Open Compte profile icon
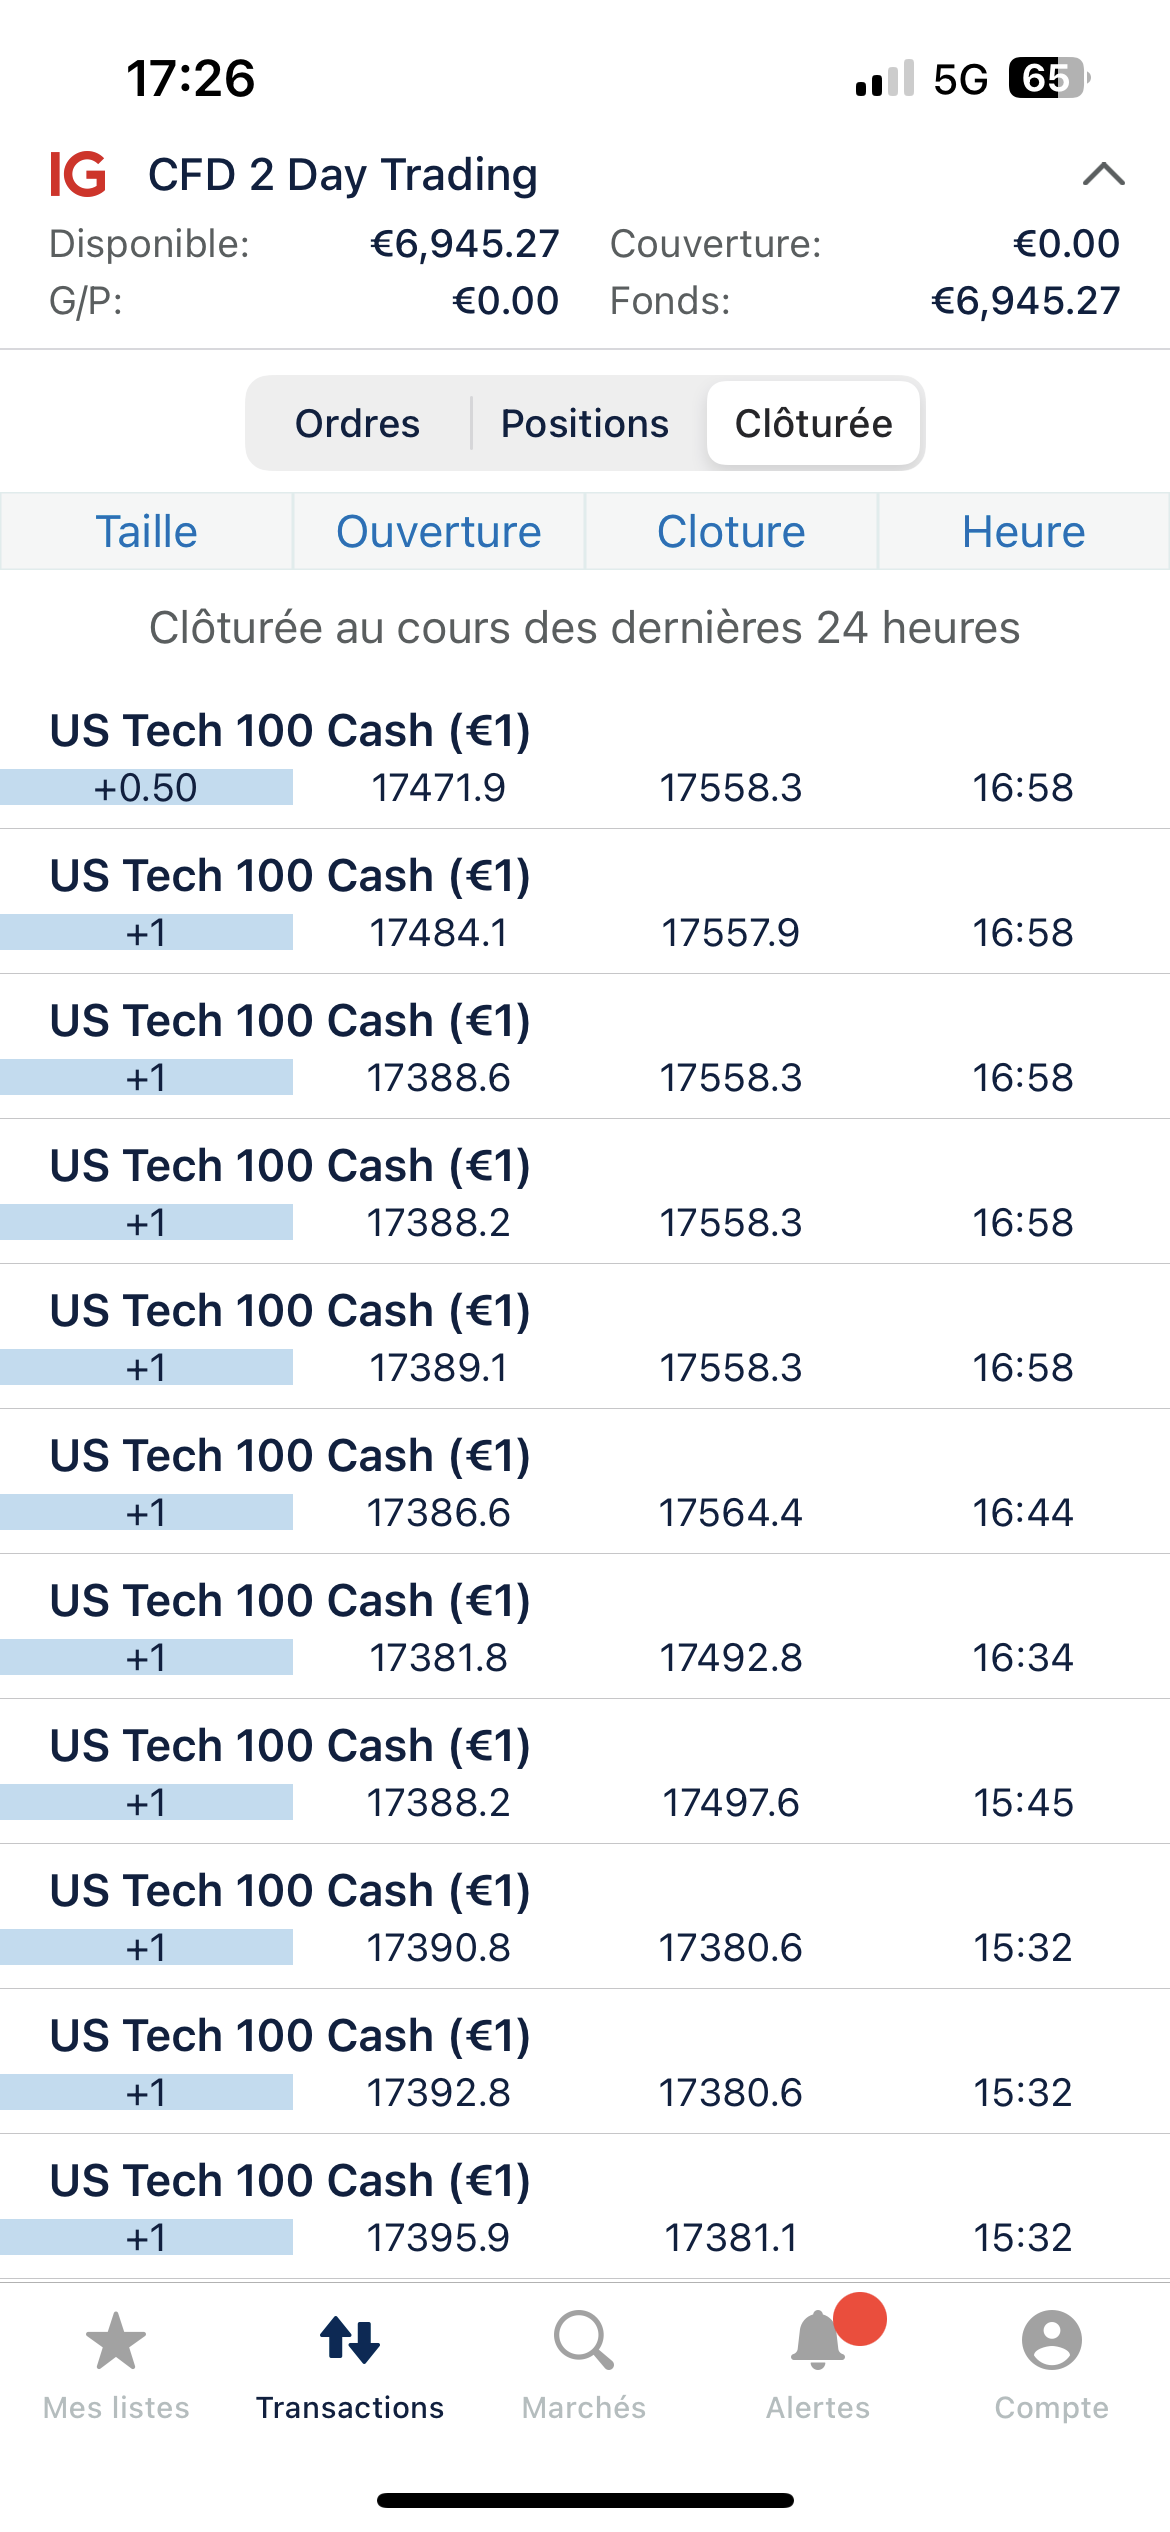 pyautogui.click(x=1051, y=2342)
